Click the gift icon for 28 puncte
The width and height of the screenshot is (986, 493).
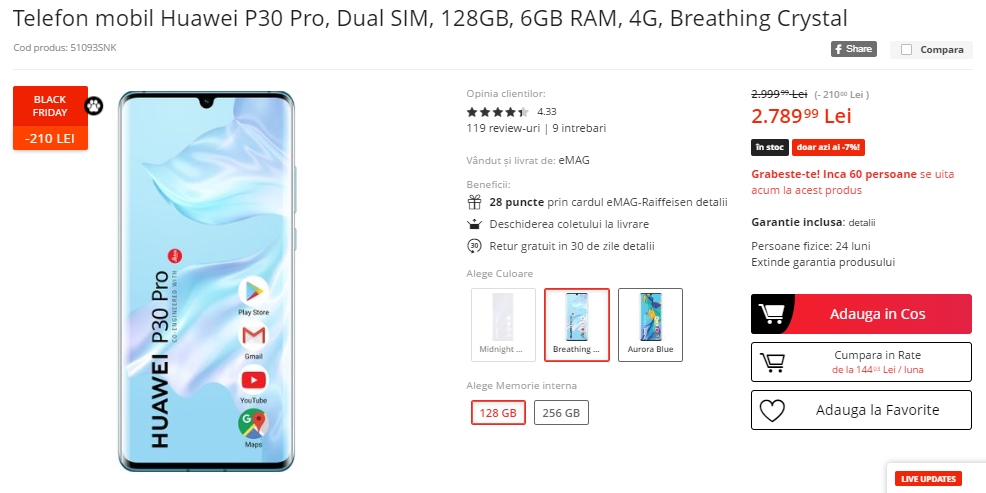coord(474,202)
